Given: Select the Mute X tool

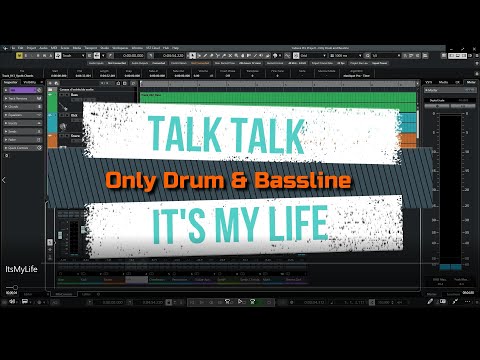Looking at the screenshot, I should [230, 55].
